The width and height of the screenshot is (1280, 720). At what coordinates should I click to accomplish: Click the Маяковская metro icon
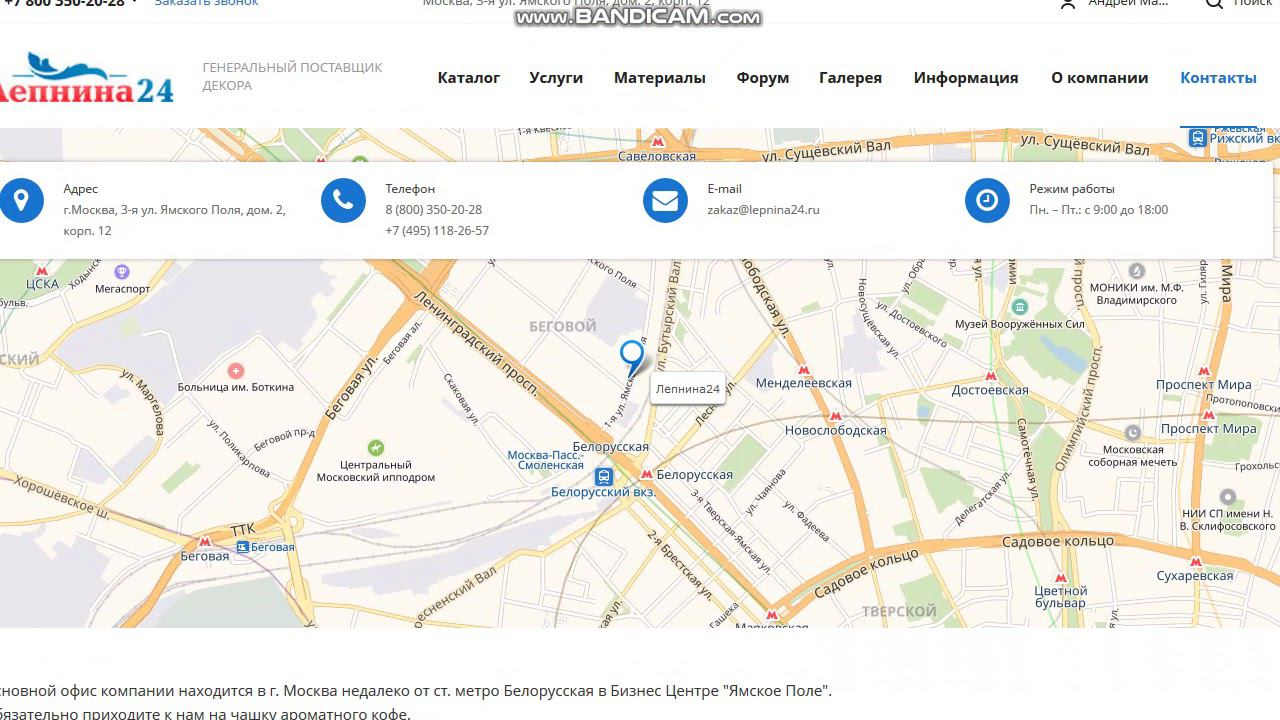(771, 615)
